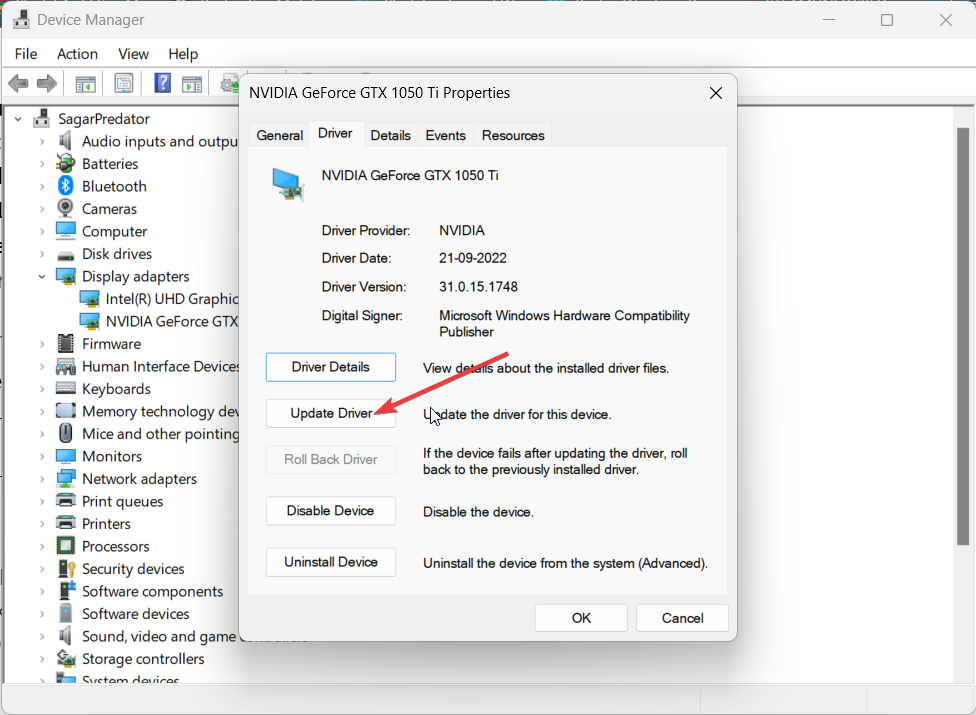Click the Keyboards category icon

point(65,388)
